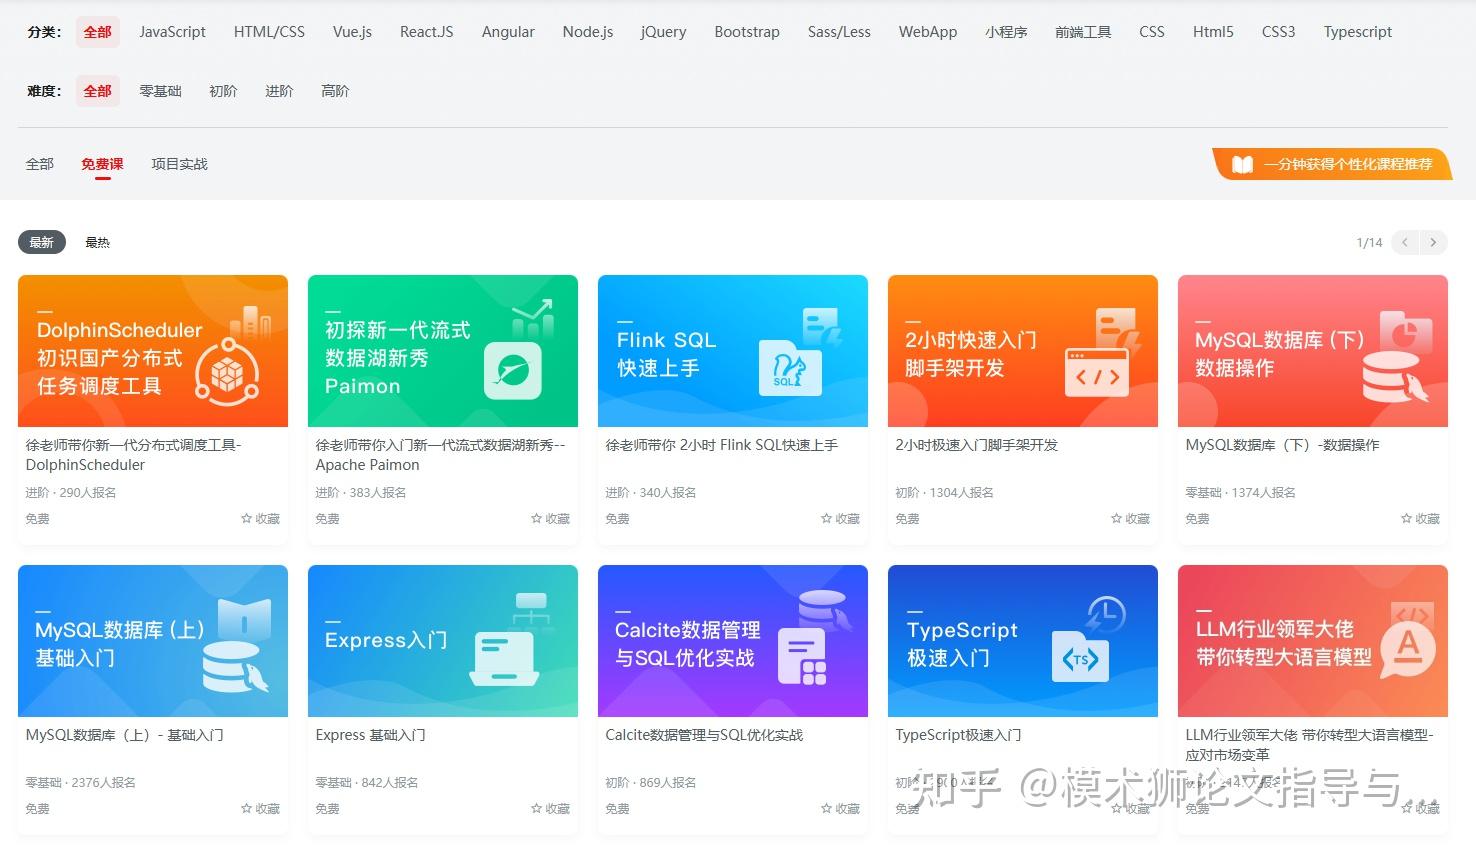Screen dimensions: 1476x848
Task: Select 全部 in the 分类 filter
Action: [98, 32]
